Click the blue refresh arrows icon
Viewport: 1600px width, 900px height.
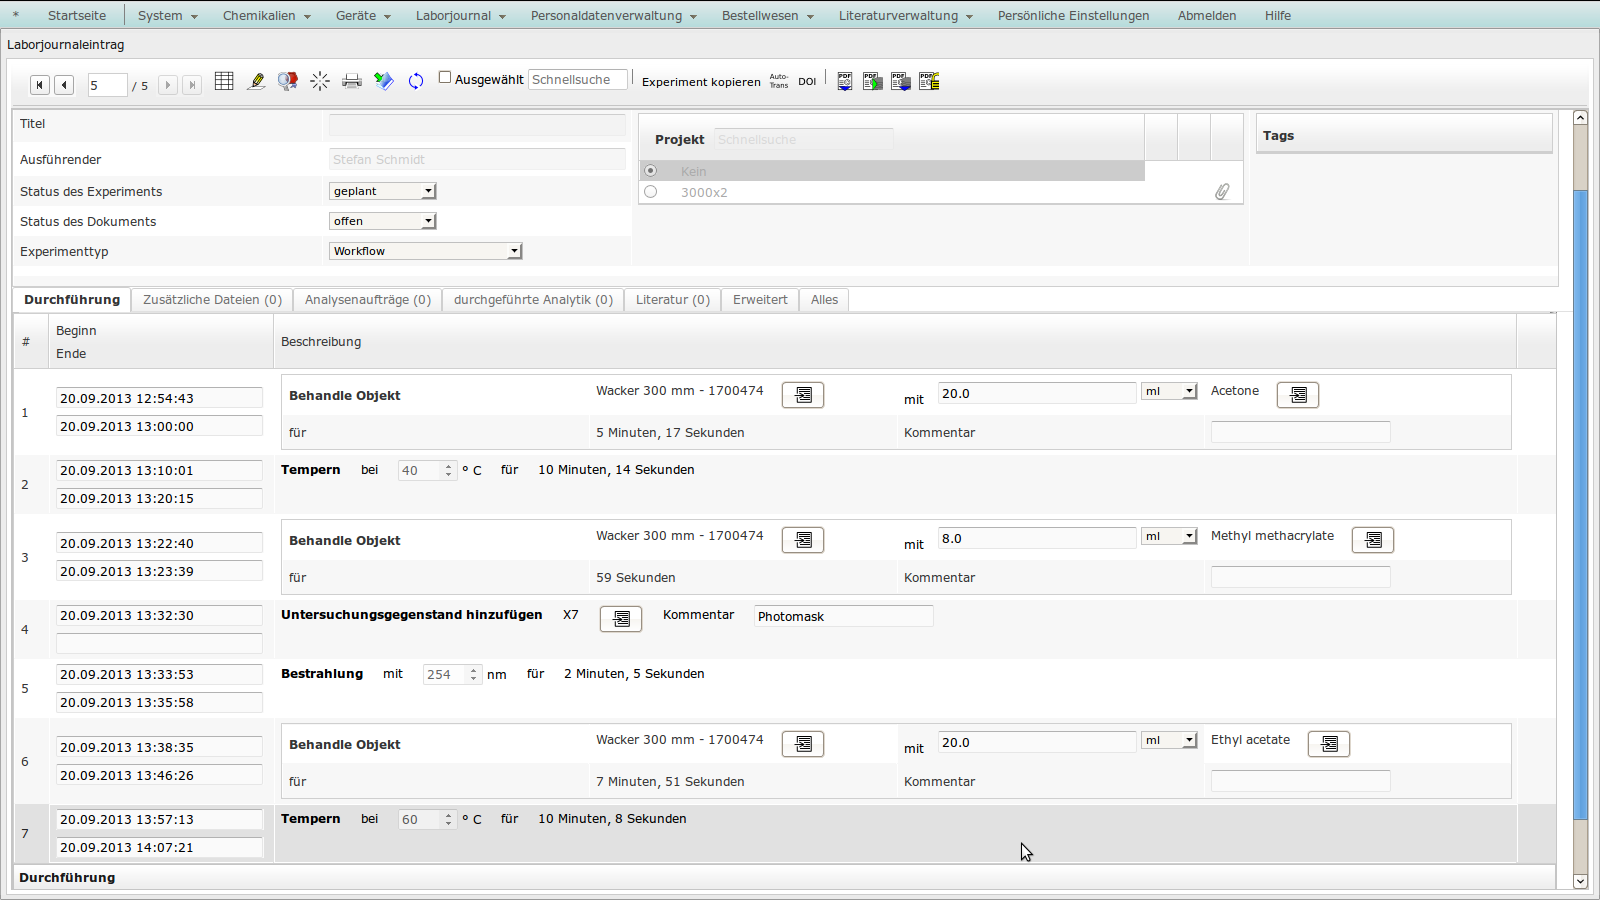(x=416, y=81)
